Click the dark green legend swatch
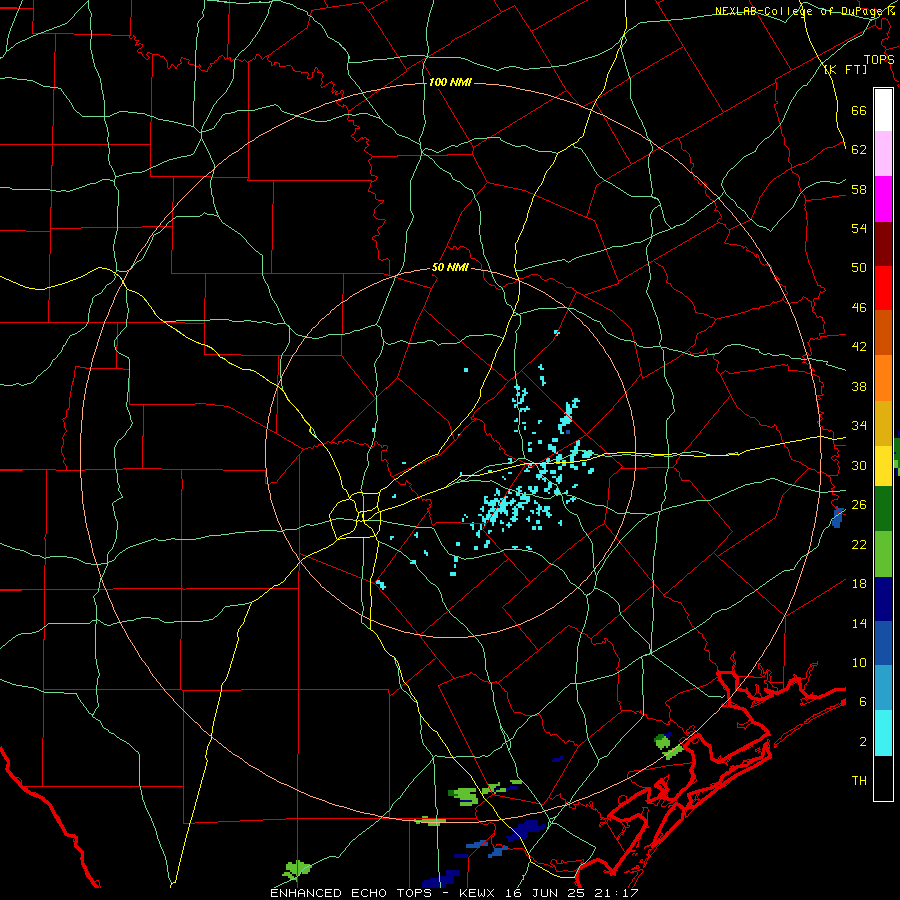 tap(883, 509)
